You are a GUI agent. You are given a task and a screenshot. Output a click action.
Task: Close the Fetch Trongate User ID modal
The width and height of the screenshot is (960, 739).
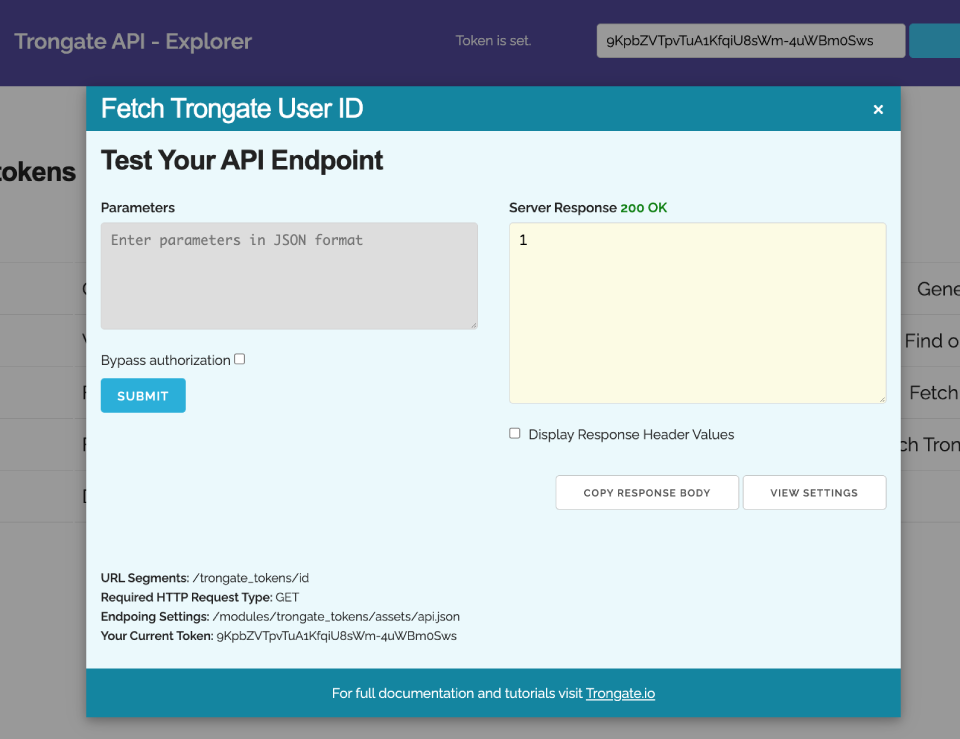878,110
